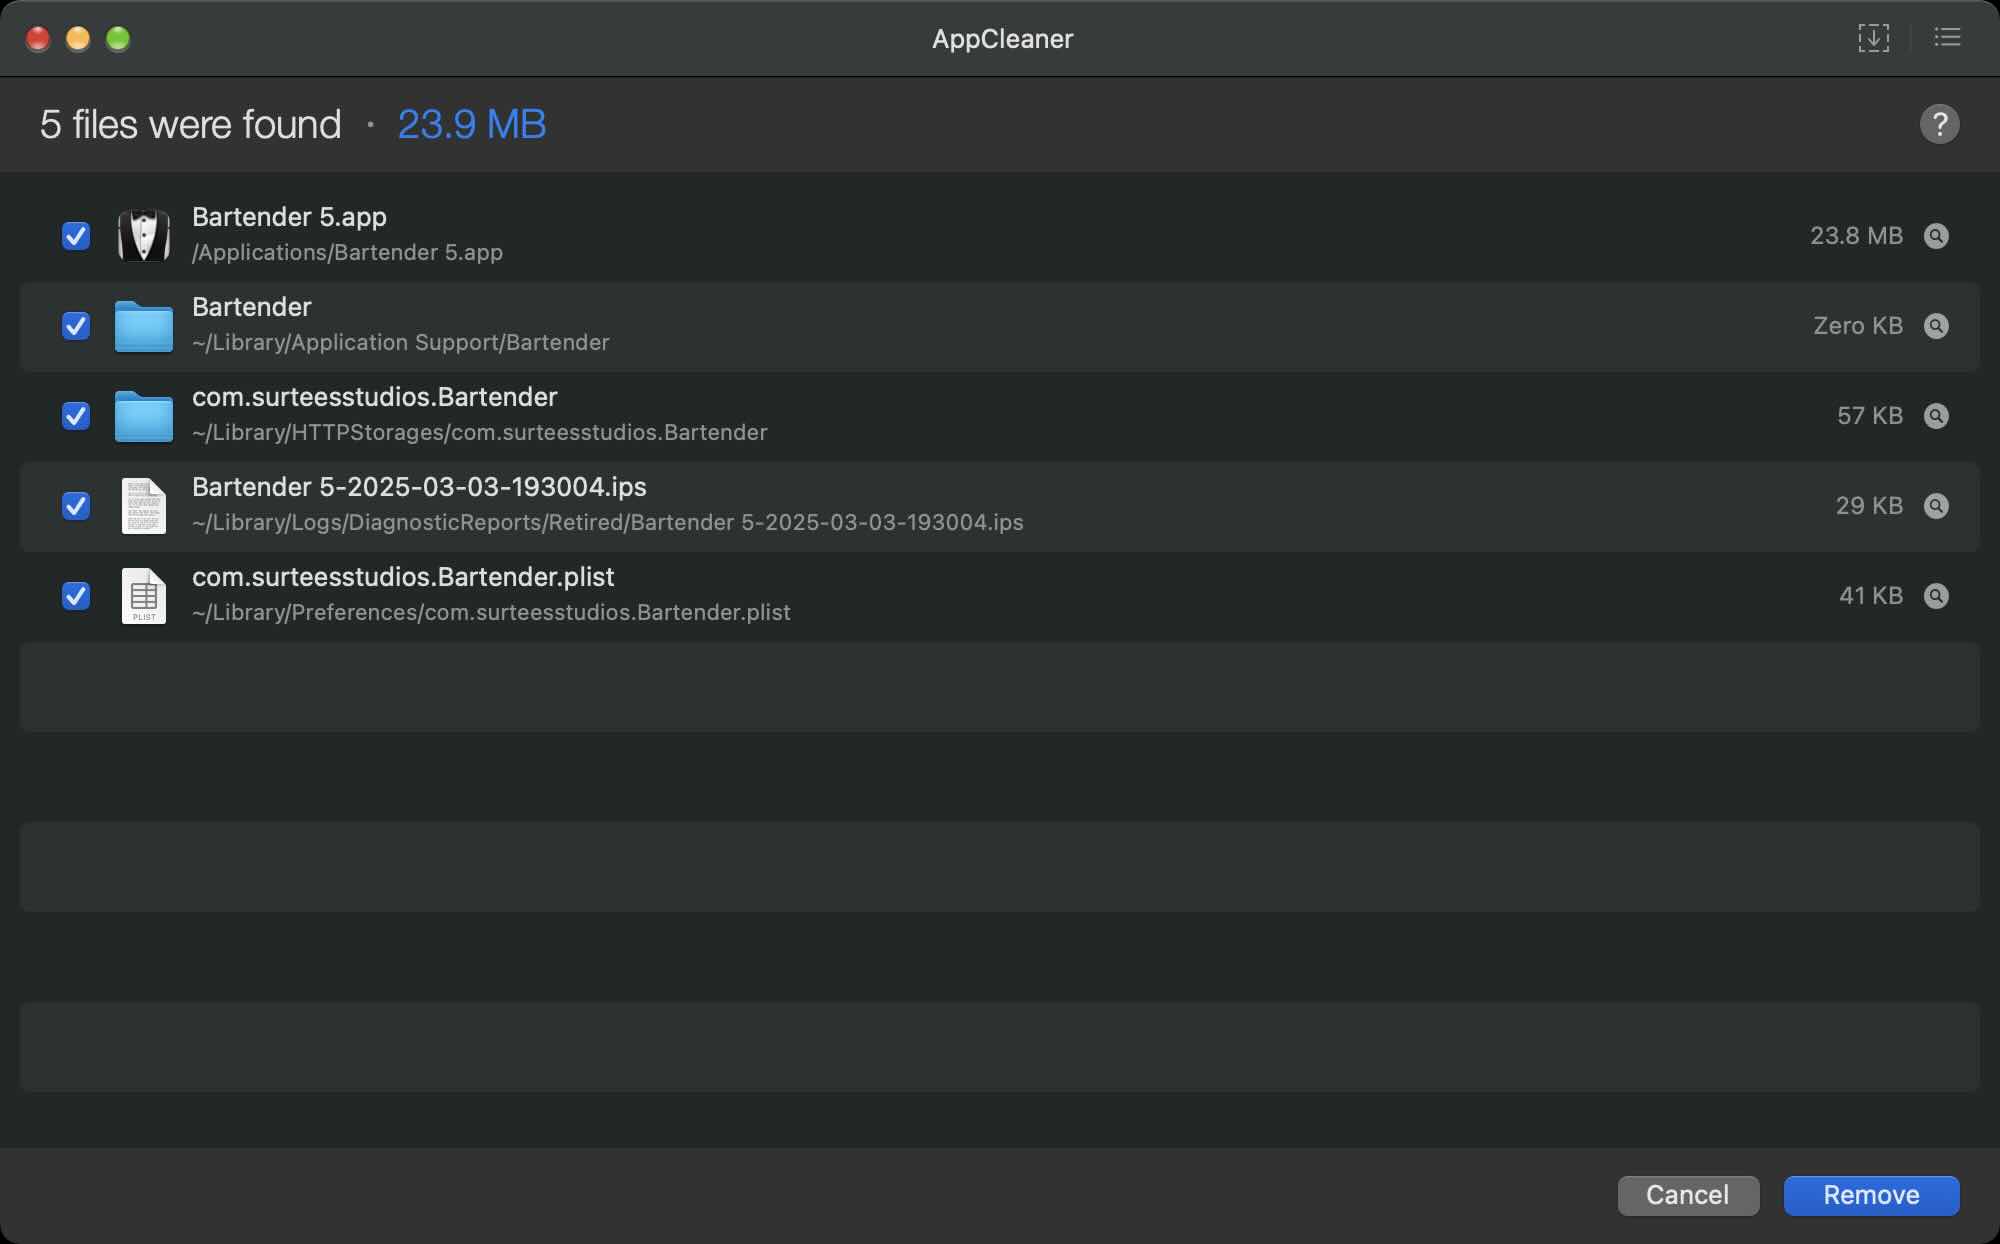Uncheck the Bartender Application Support folder checkbox
The height and width of the screenshot is (1244, 2000).
[76, 326]
